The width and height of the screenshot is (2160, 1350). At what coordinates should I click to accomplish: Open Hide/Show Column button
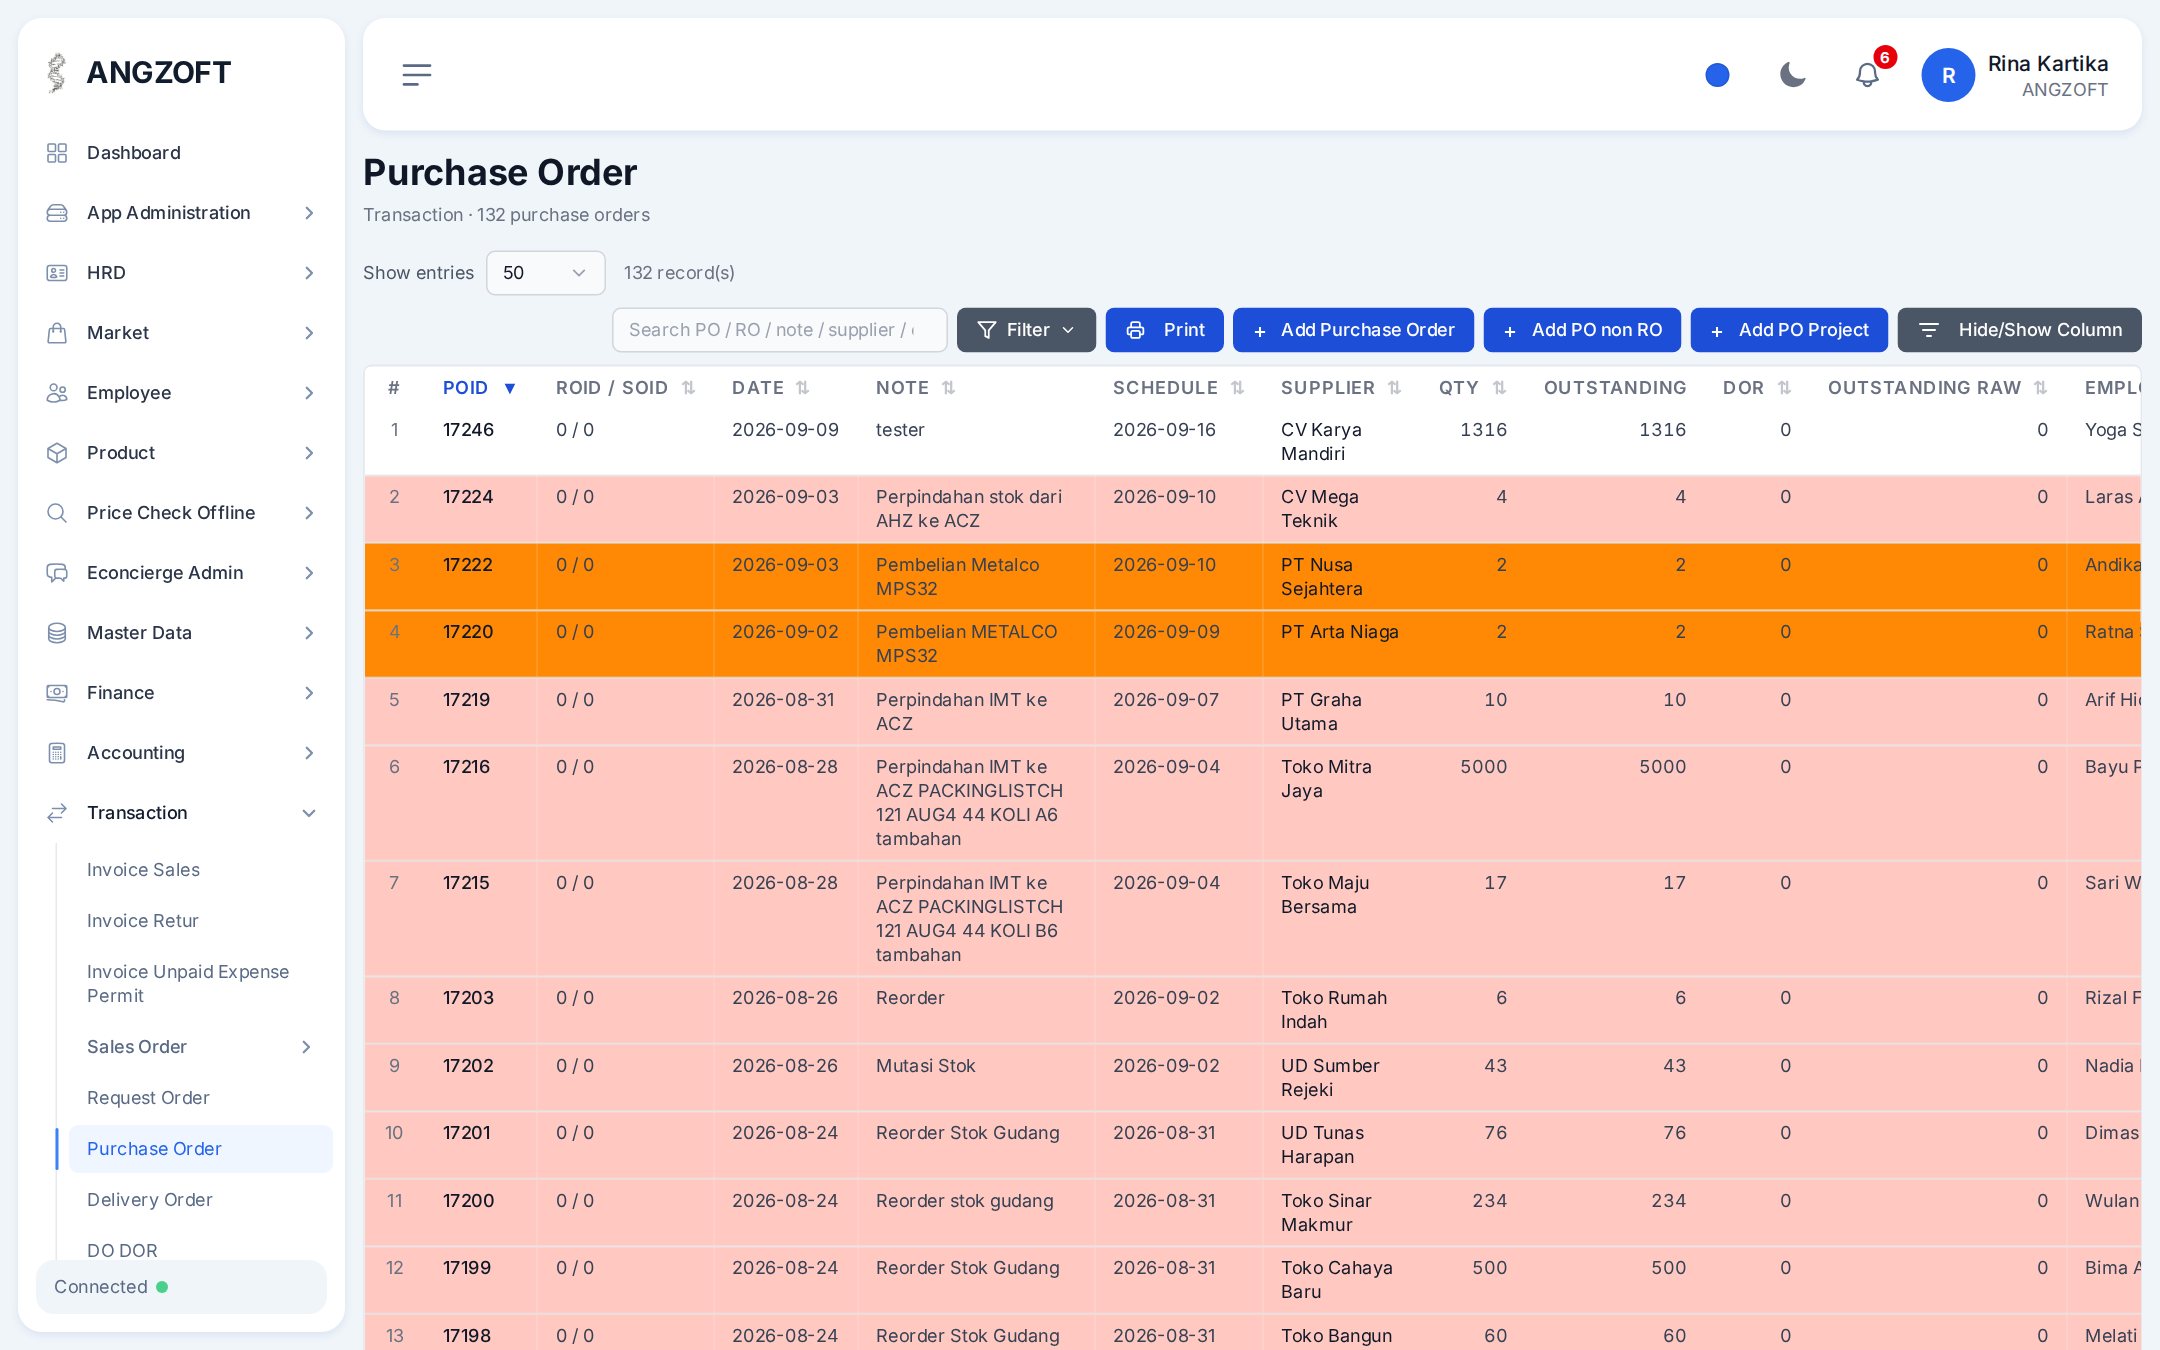coord(2019,330)
